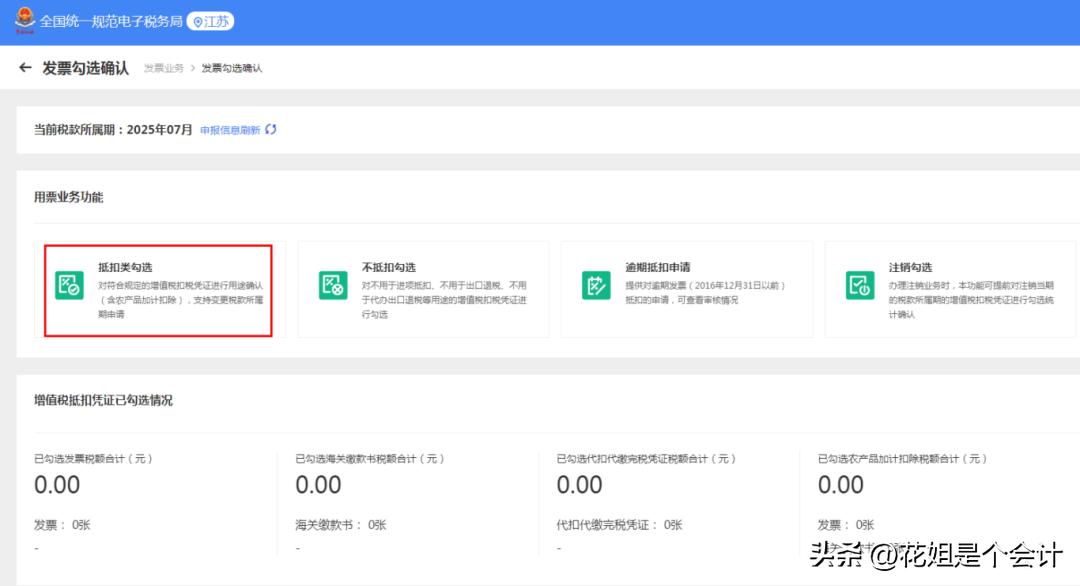Open the 不抵扣勾选 card title
1080x586 pixels.
click(389, 267)
